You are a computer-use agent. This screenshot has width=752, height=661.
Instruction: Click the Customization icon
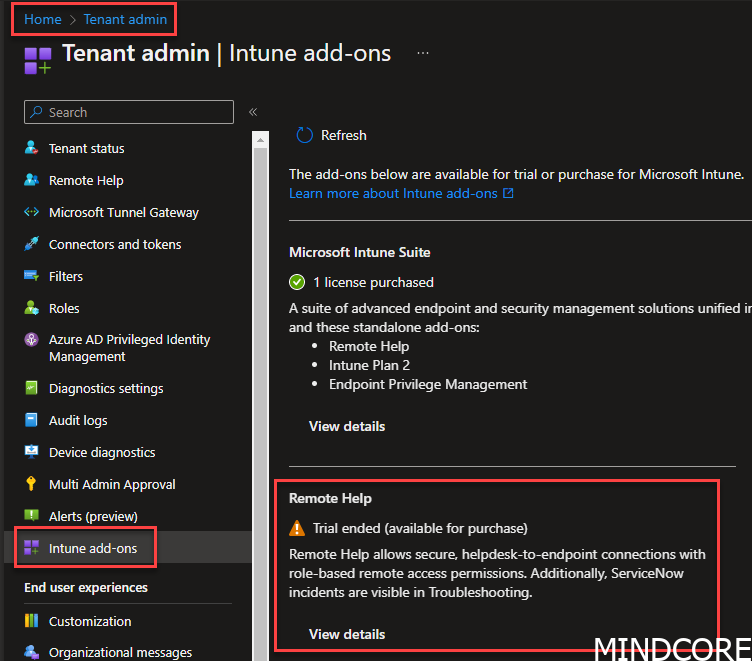[x=31, y=621]
